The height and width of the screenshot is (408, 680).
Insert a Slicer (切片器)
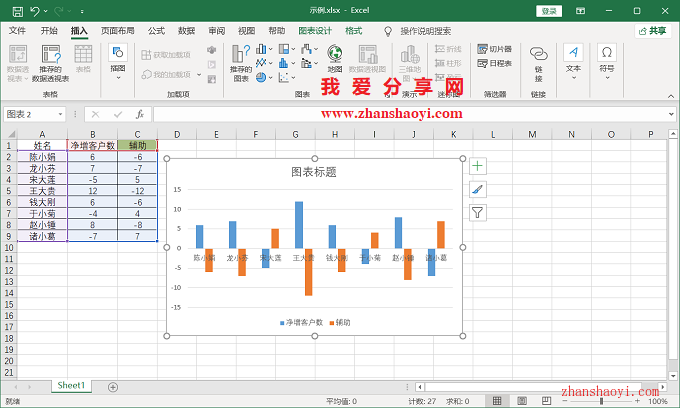494,49
